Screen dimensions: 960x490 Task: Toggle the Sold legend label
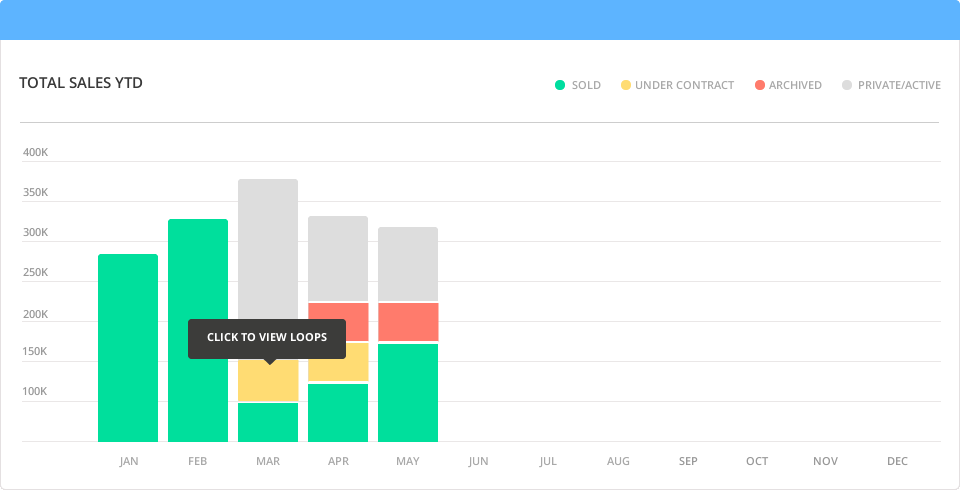[586, 85]
